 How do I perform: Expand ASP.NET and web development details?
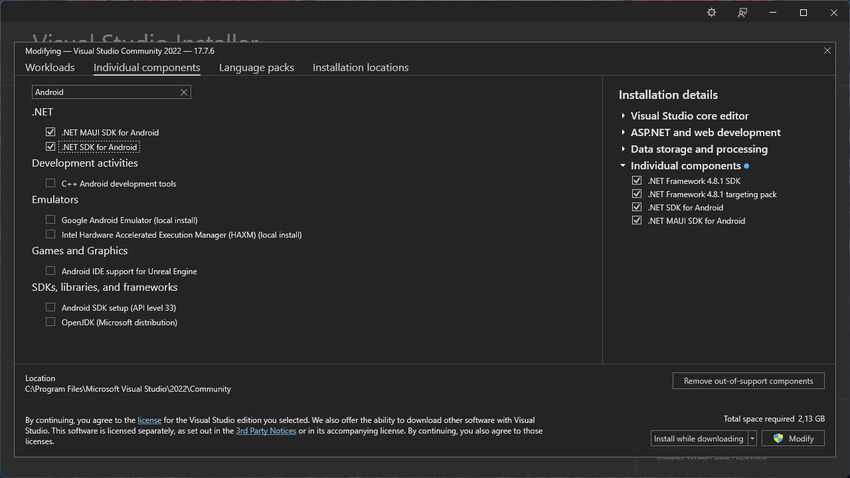[623, 132]
